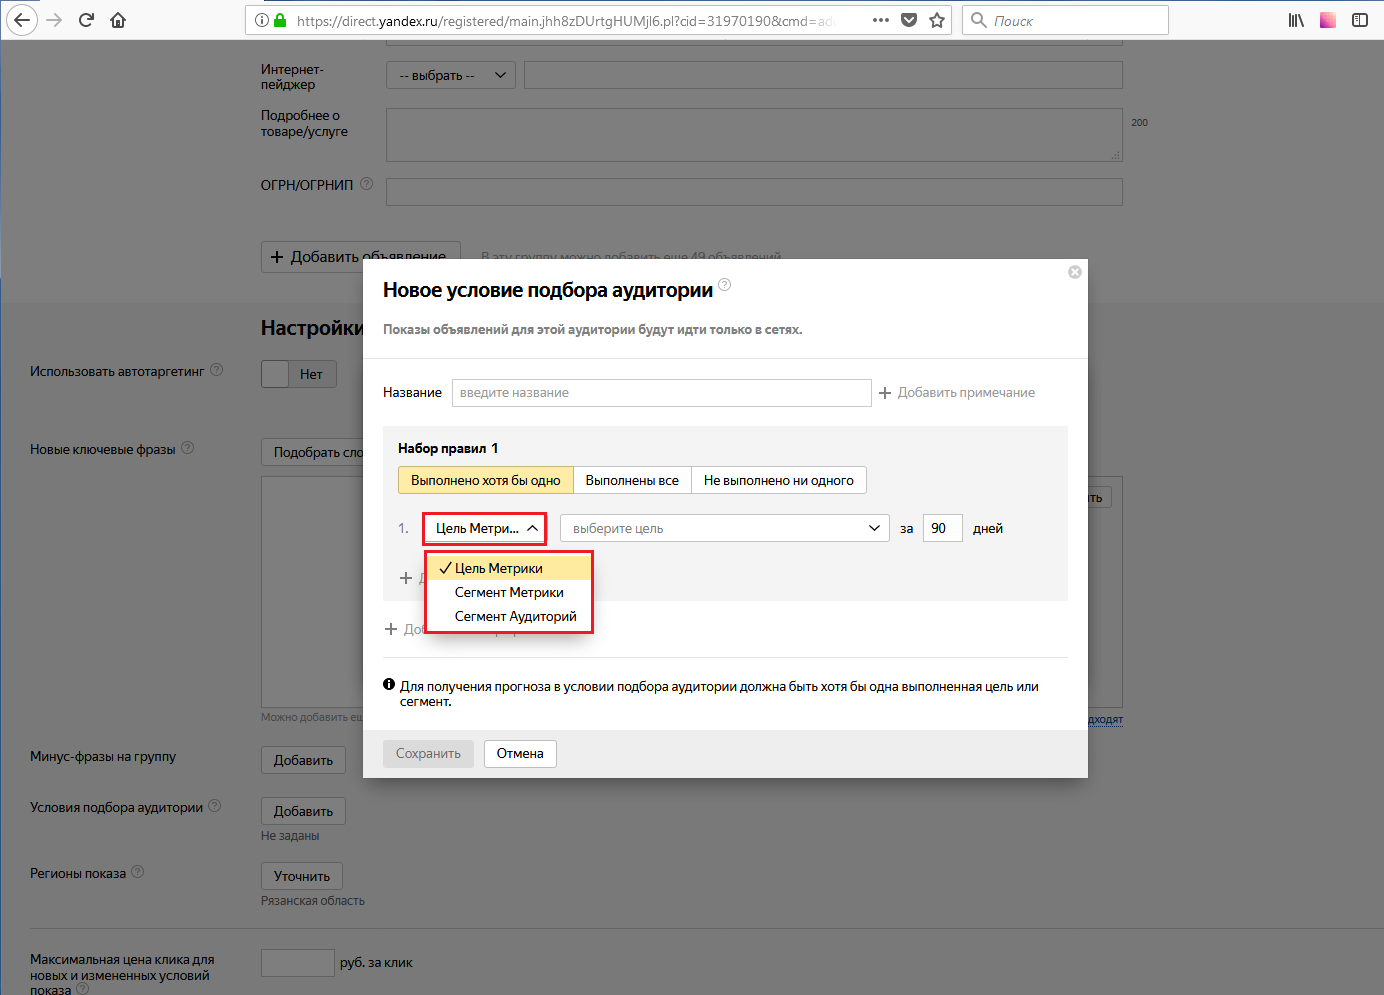Open help for Условия подбора аудитории

215,806
